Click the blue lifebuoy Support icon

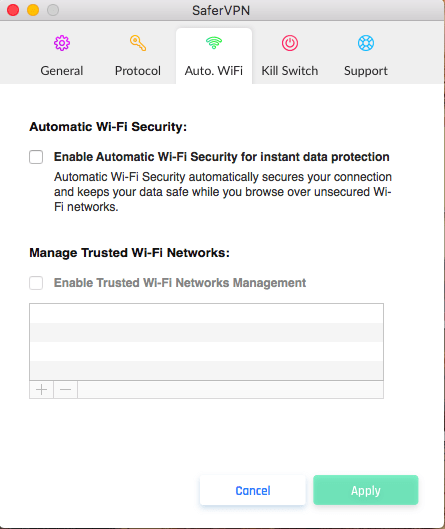point(366,43)
